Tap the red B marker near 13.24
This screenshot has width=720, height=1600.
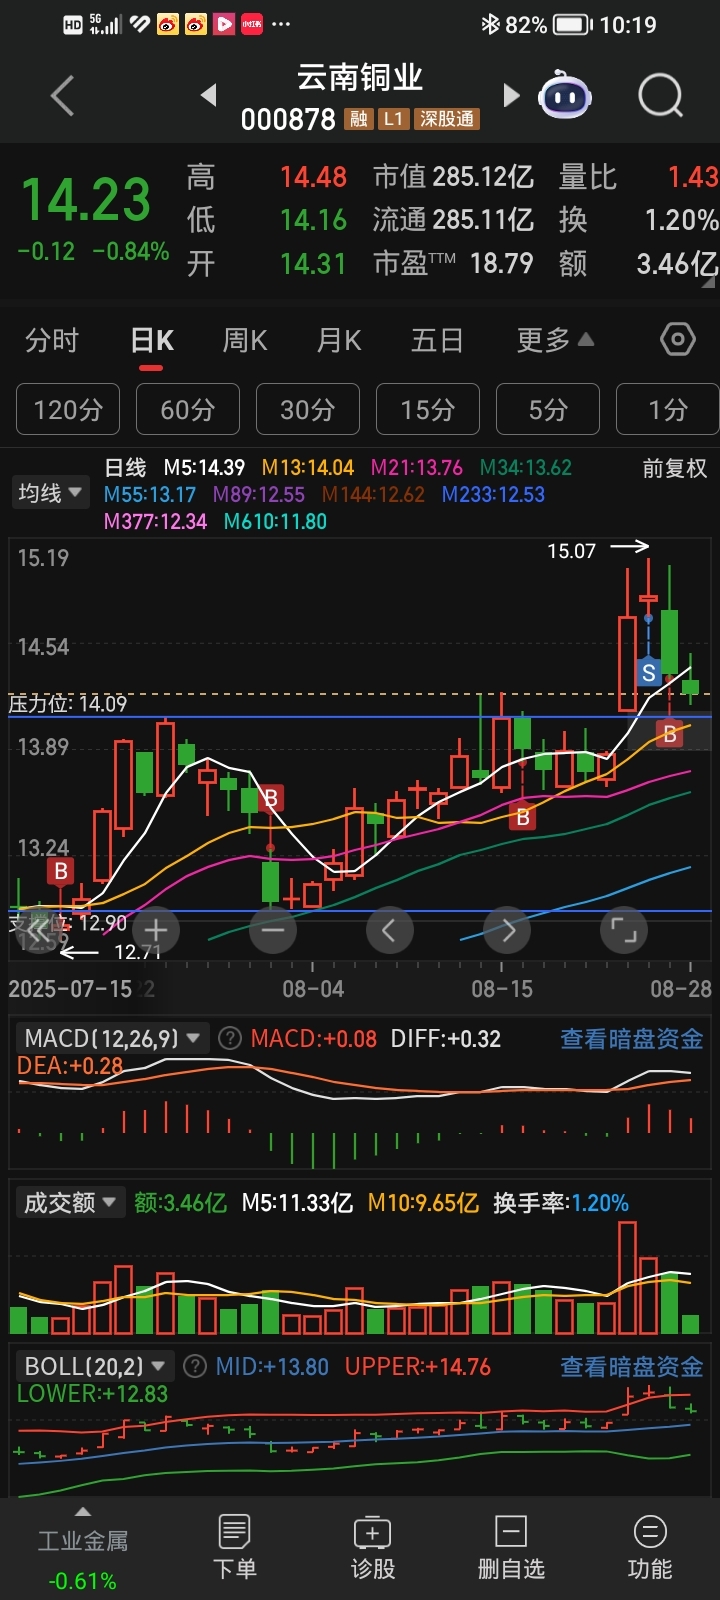[x=61, y=871]
